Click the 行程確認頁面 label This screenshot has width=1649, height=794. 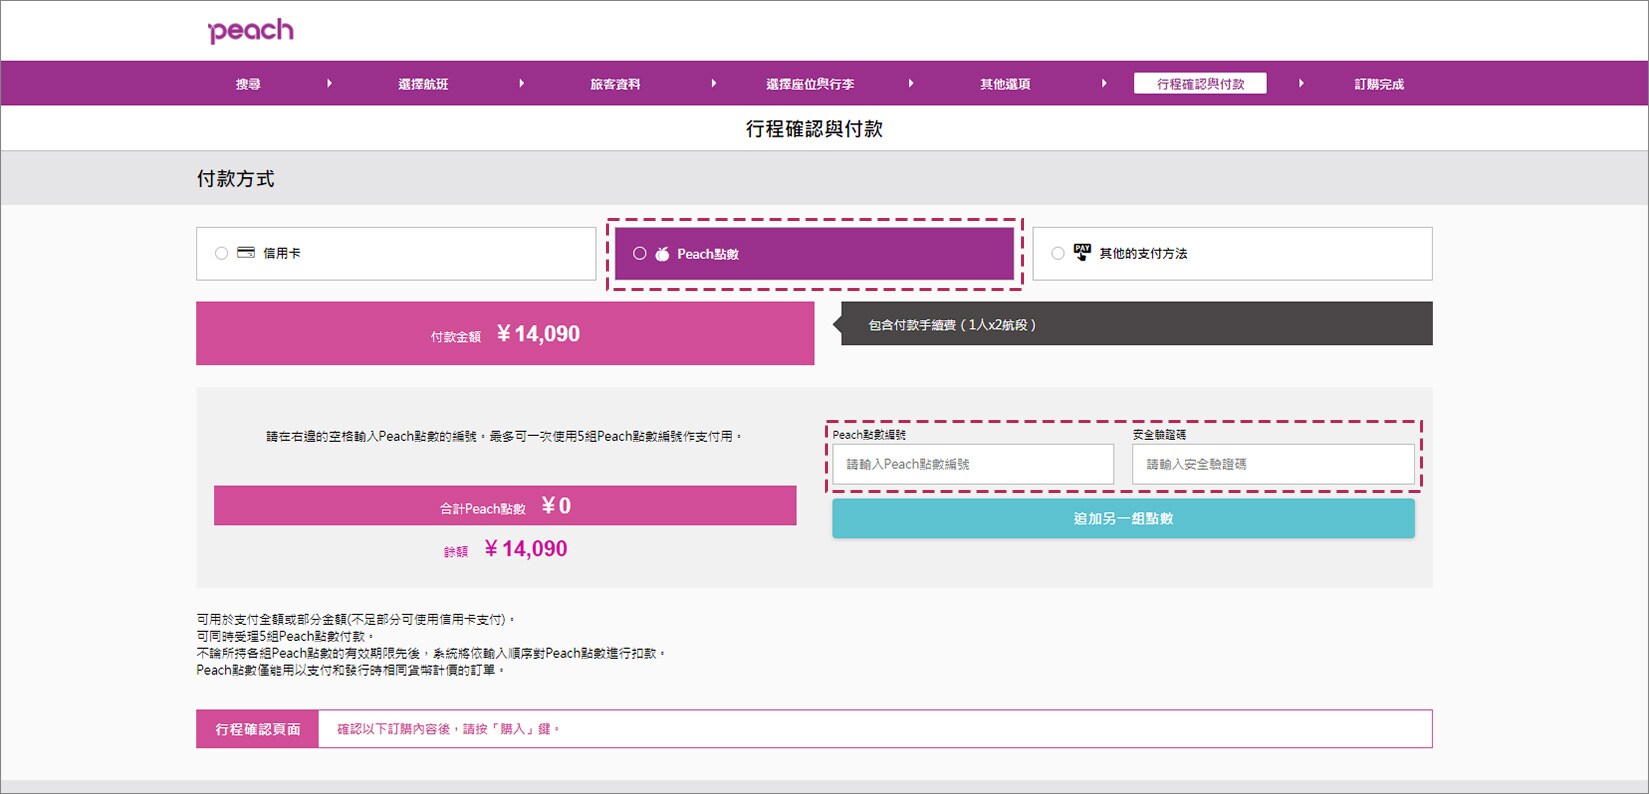(x=257, y=729)
